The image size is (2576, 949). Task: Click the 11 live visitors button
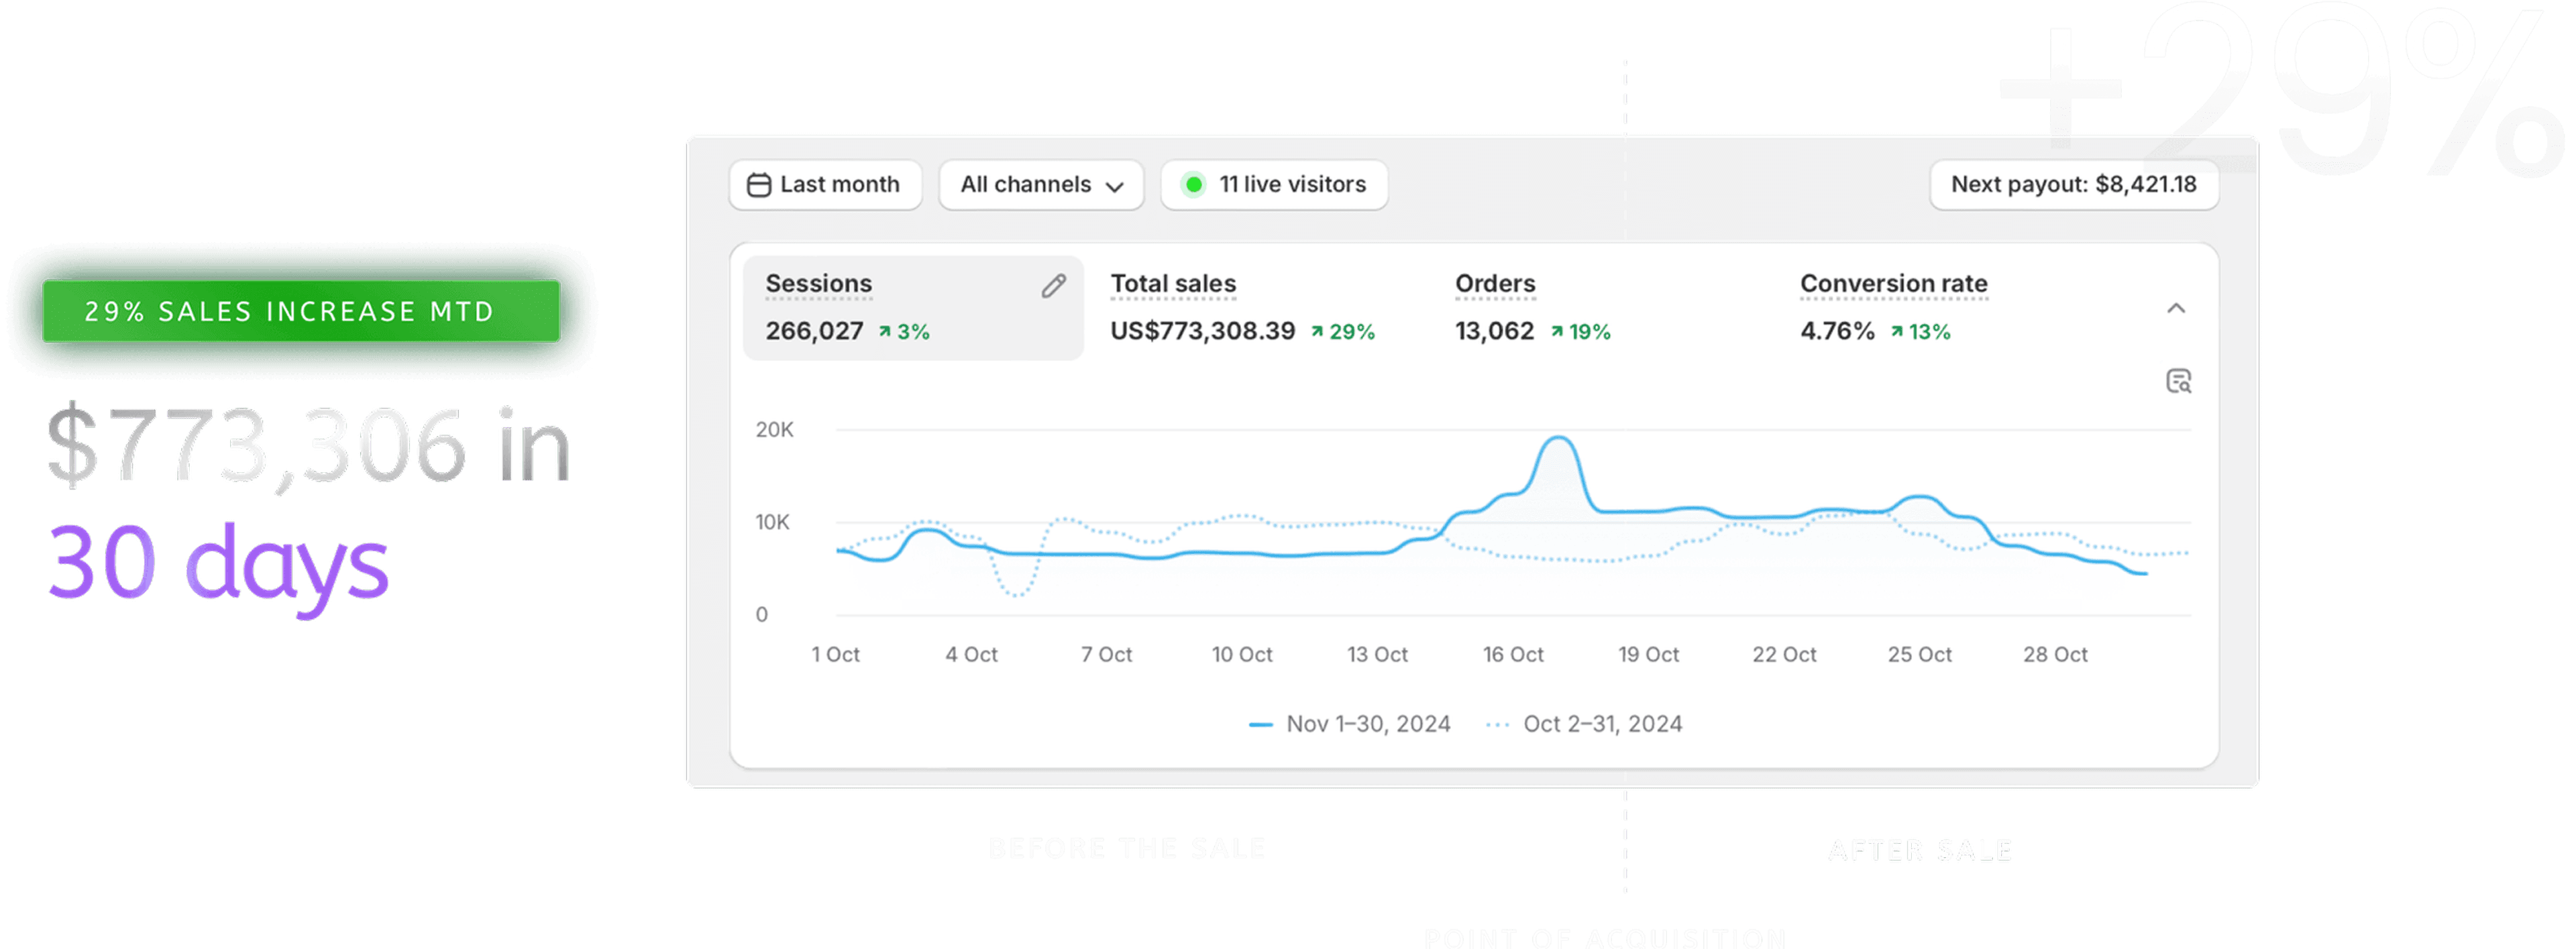pos(1274,185)
